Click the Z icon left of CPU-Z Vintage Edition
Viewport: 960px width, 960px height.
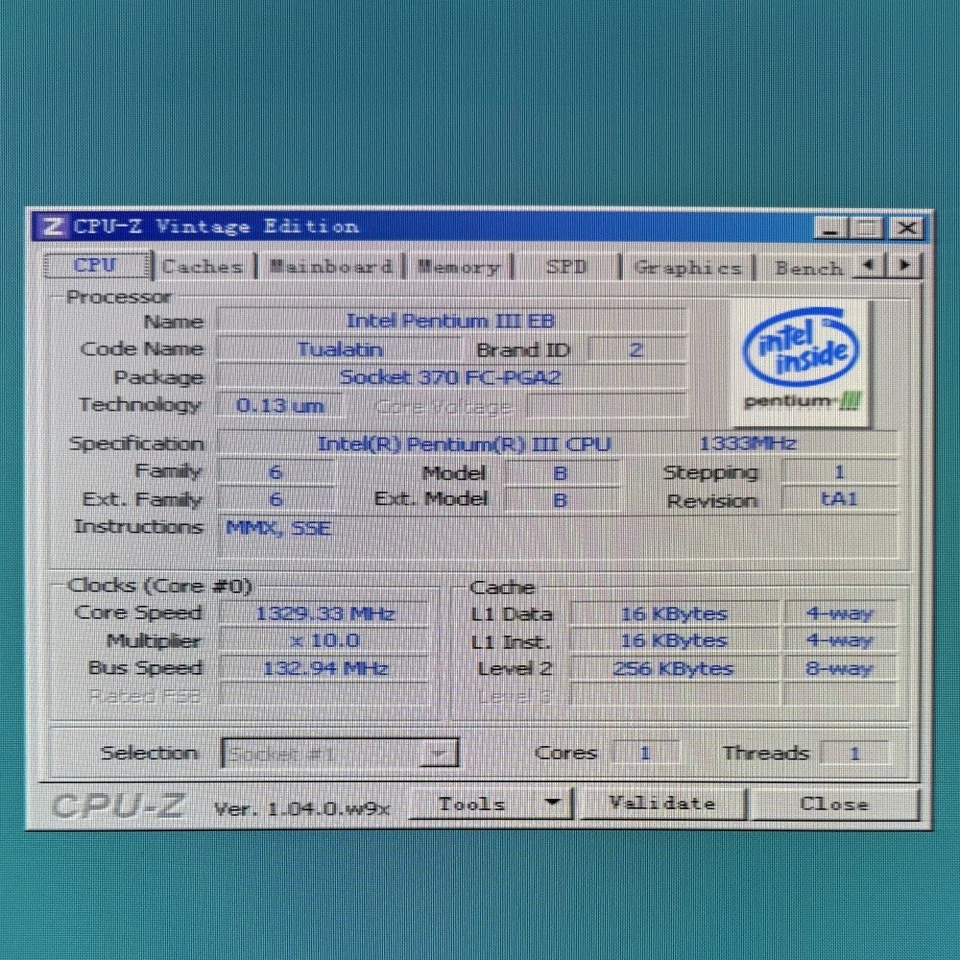click(x=52, y=227)
